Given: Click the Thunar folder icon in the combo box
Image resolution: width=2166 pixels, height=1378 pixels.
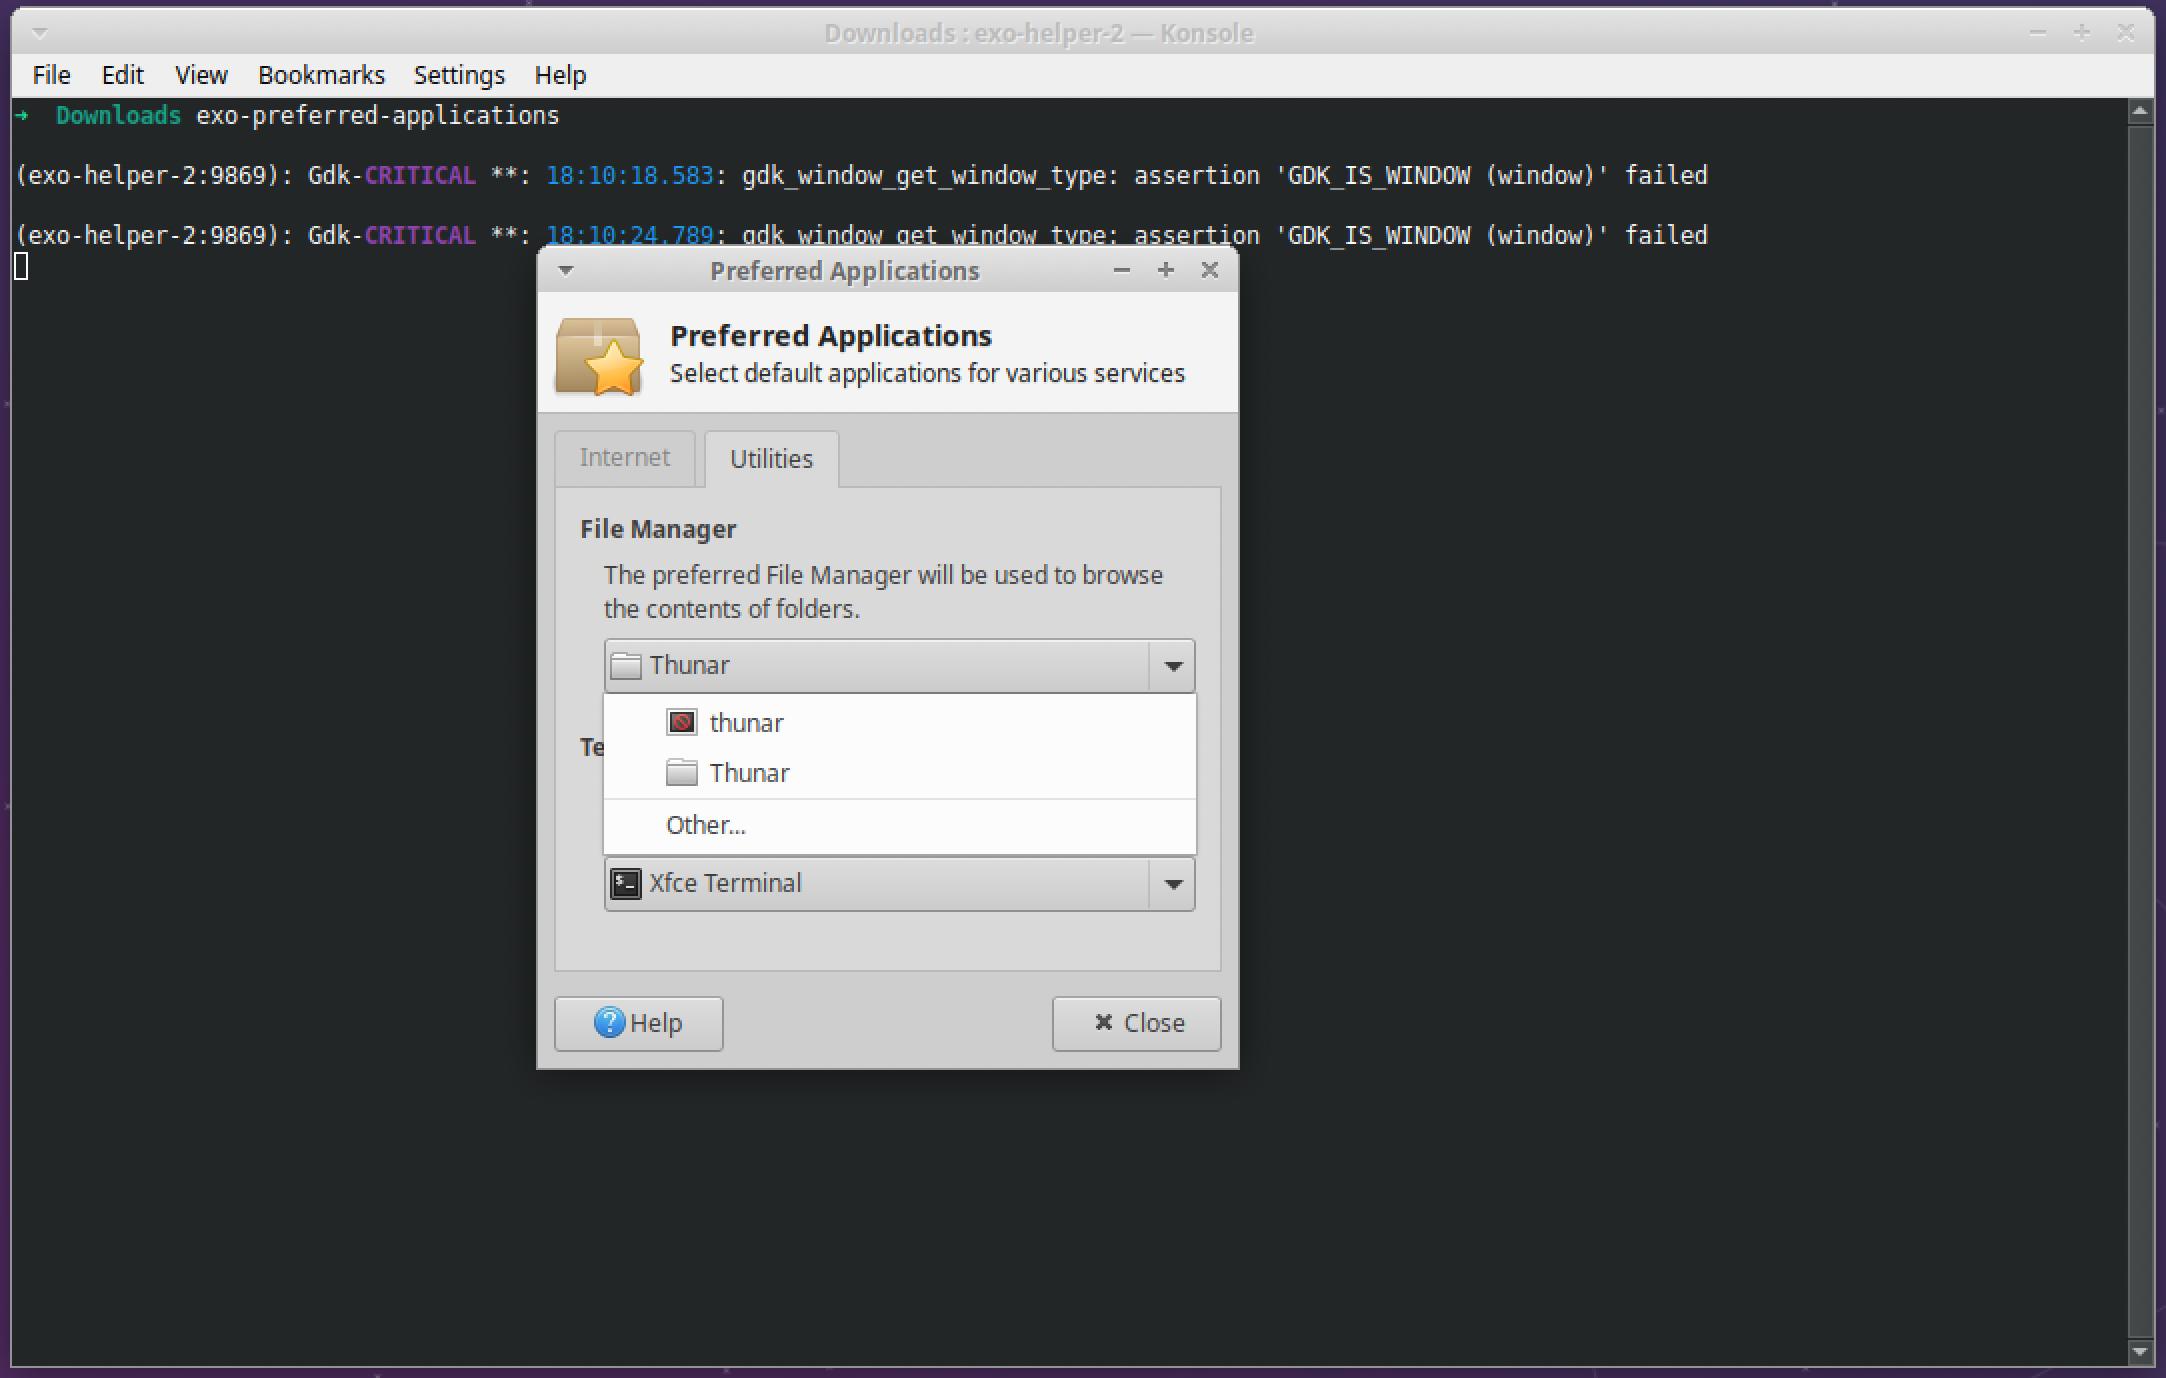Looking at the screenshot, I should 624,665.
